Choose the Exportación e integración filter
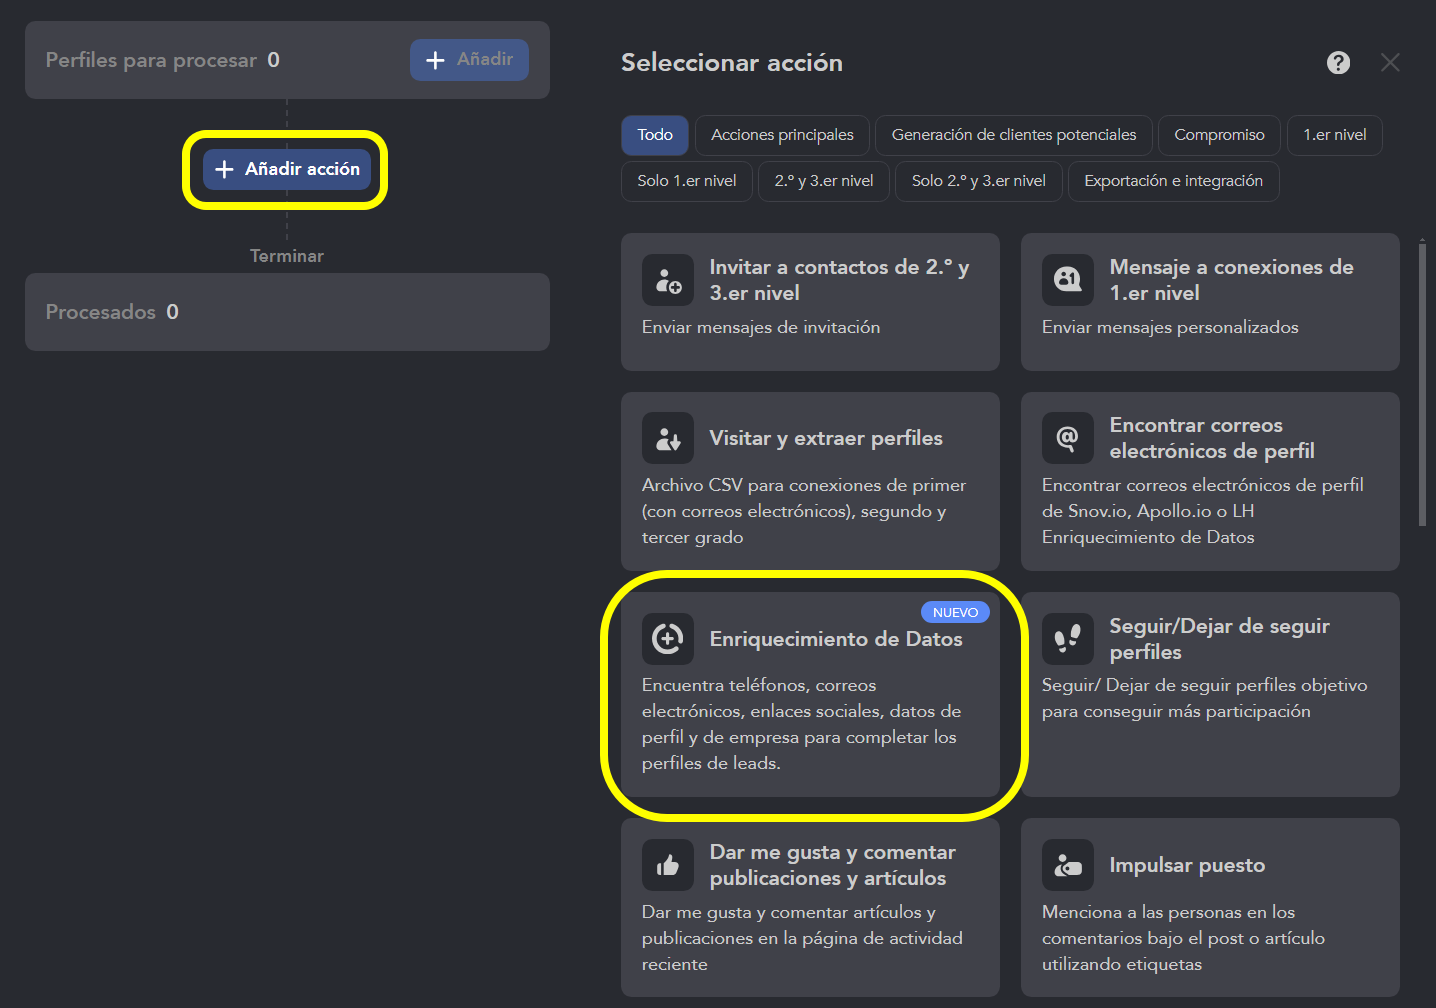This screenshot has height=1008, width=1436. 1173,181
